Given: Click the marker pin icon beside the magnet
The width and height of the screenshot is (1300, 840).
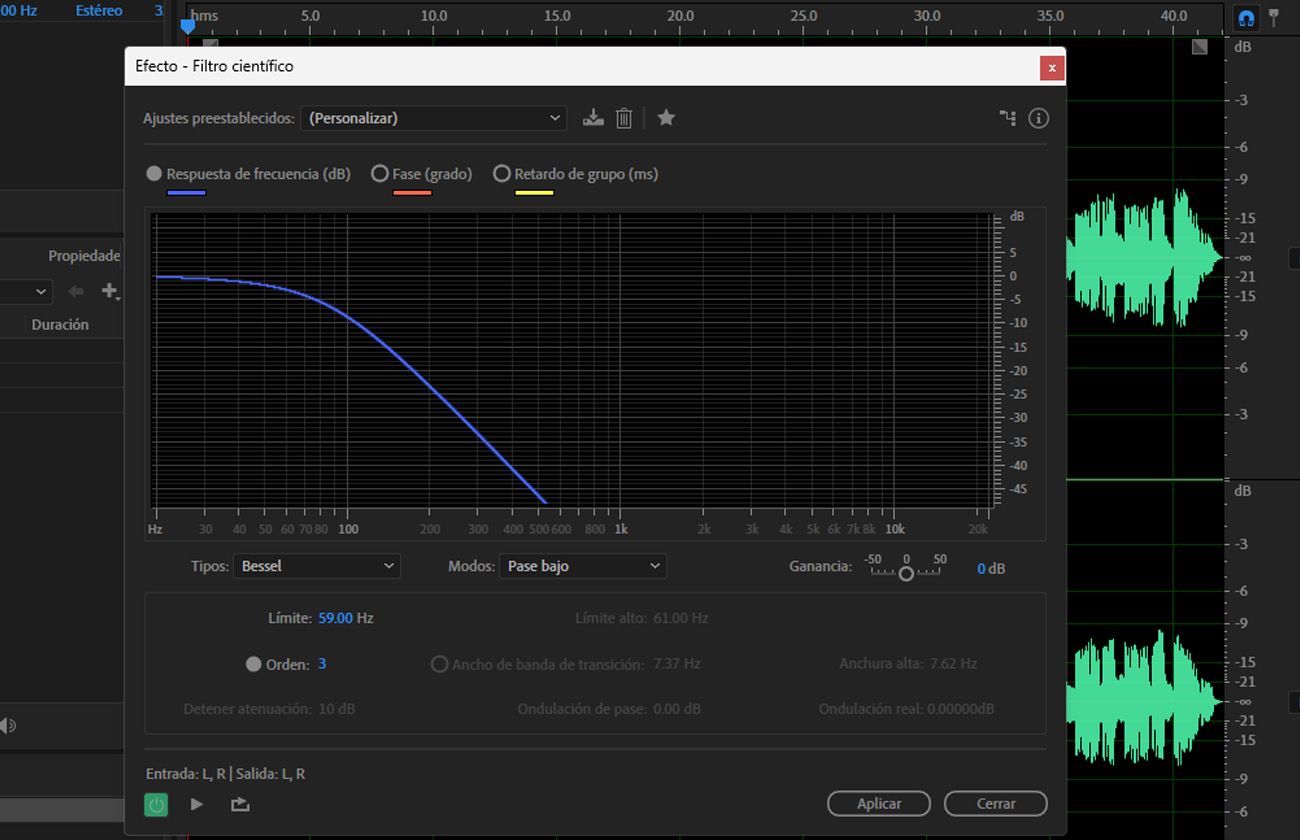Looking at the screenshot, I should 1274,17.
